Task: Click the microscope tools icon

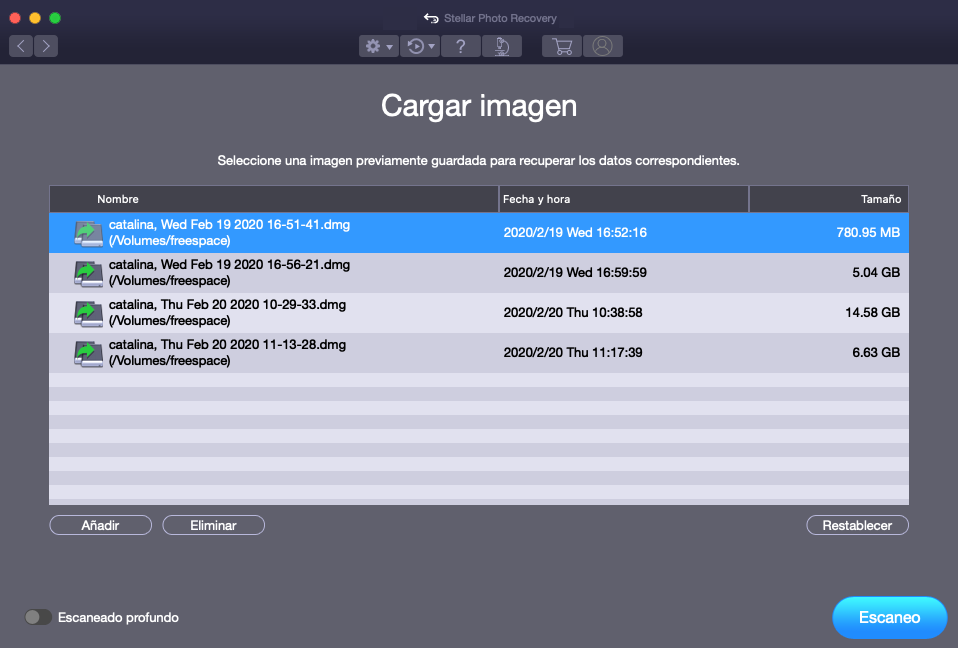Action: pyautogui.click(x=501, y=46)
